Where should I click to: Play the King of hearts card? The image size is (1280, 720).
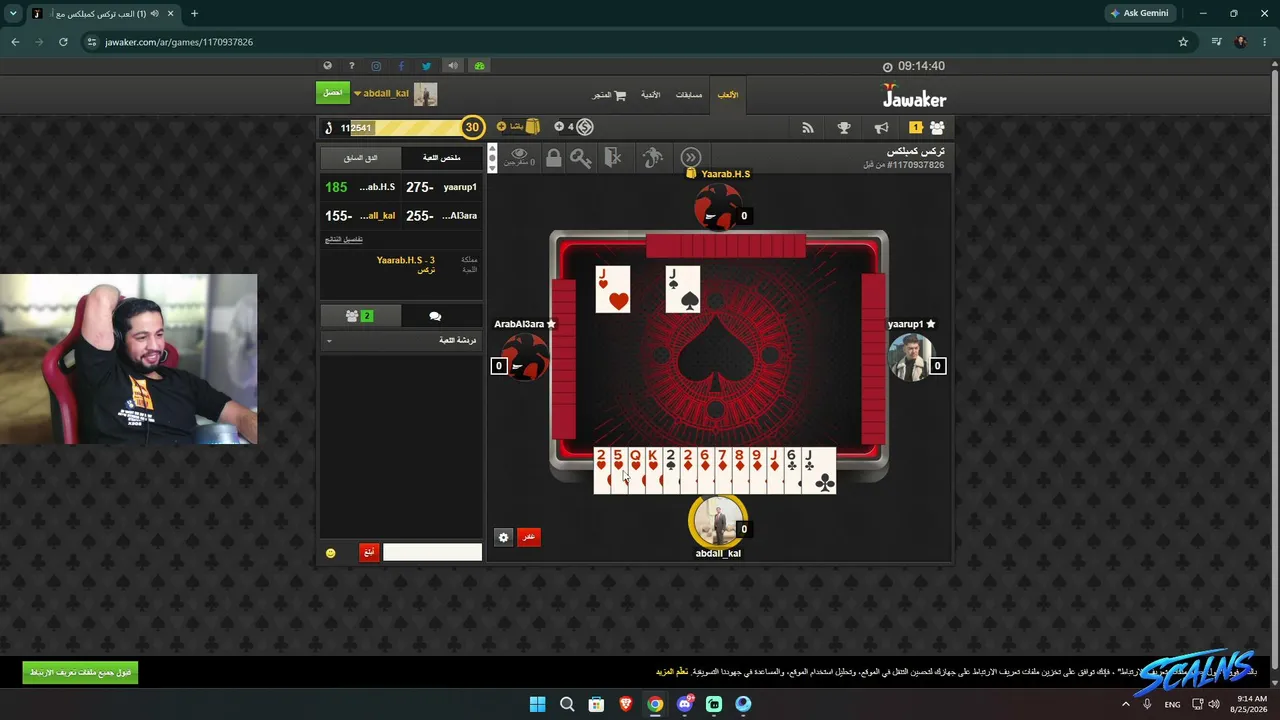tap(653, 470)
